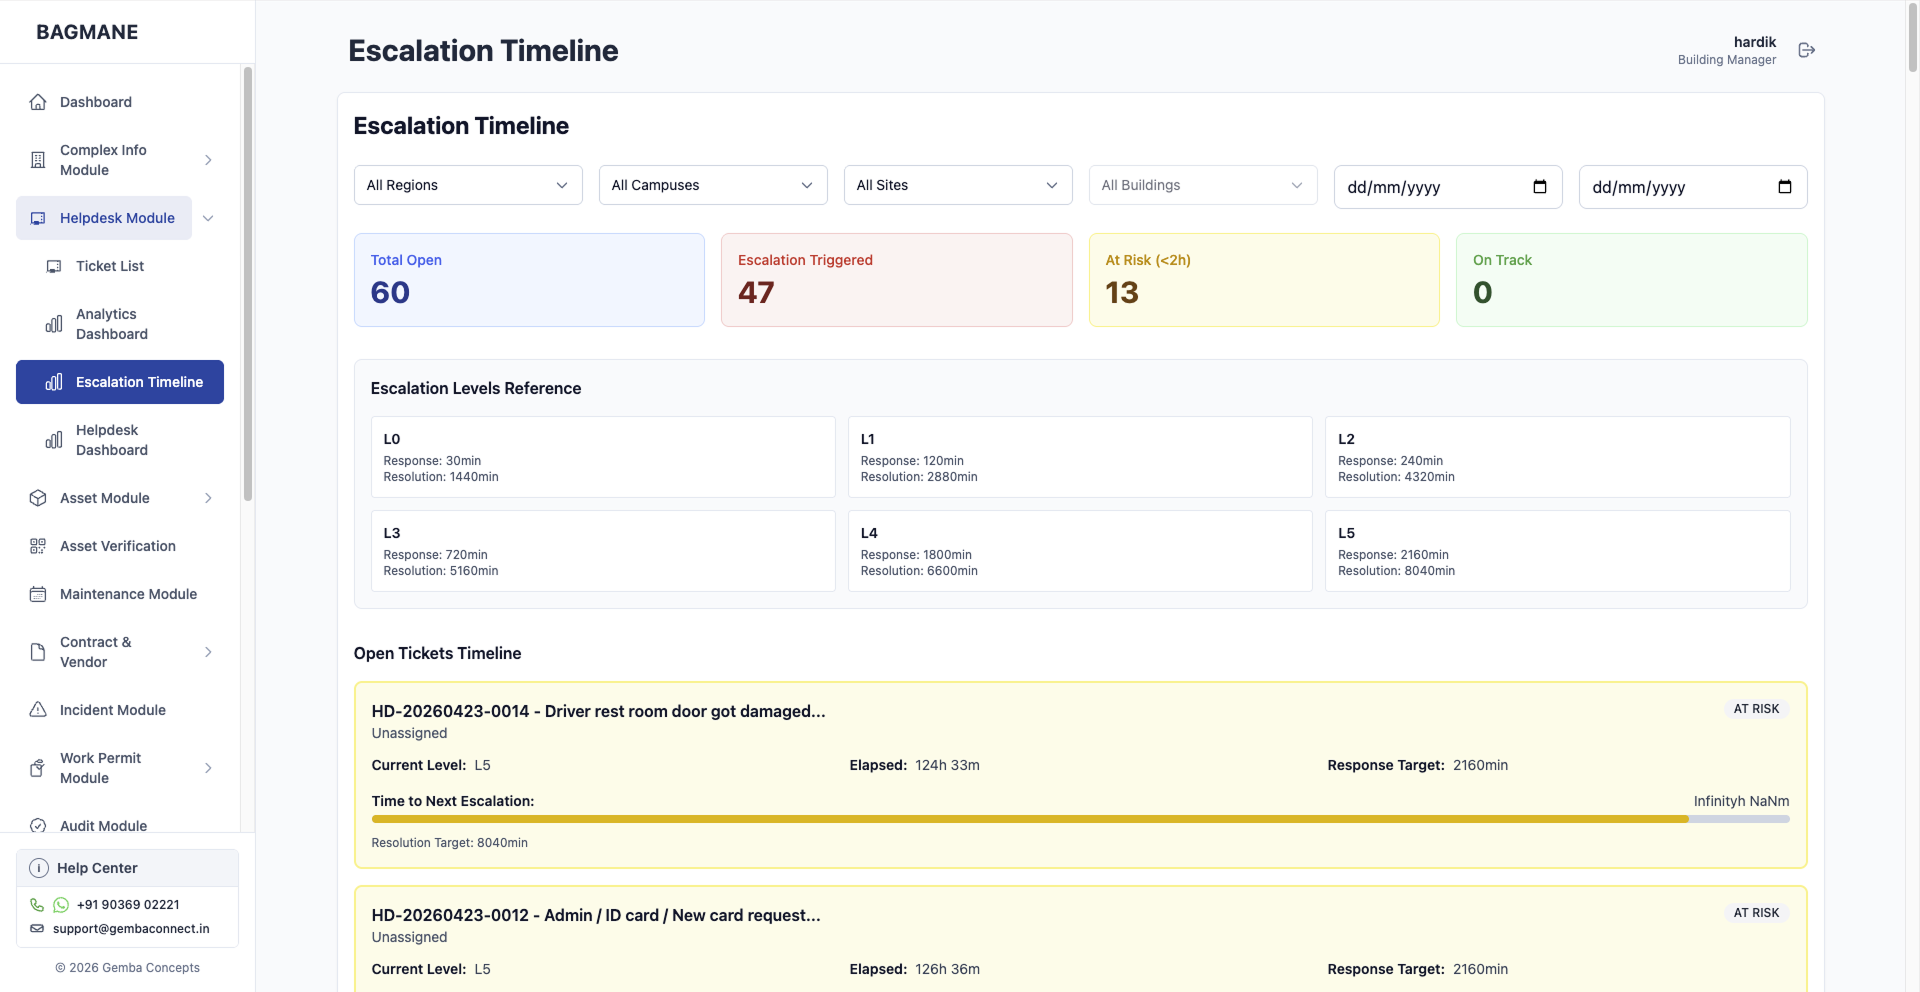Open the All Sites dropdown

tap(958, 185)
